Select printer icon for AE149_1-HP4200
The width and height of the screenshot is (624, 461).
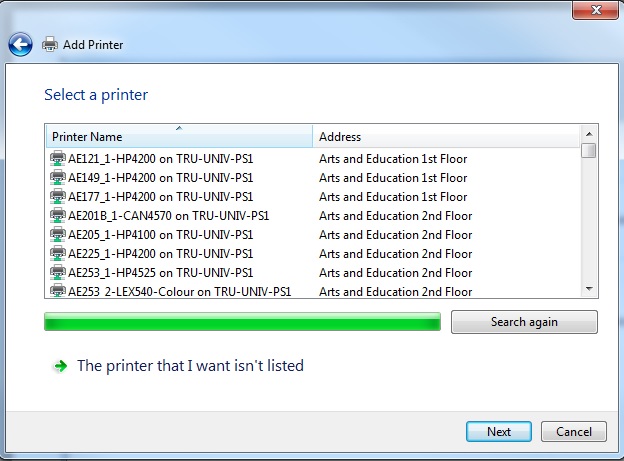click(x=58, y=178)
